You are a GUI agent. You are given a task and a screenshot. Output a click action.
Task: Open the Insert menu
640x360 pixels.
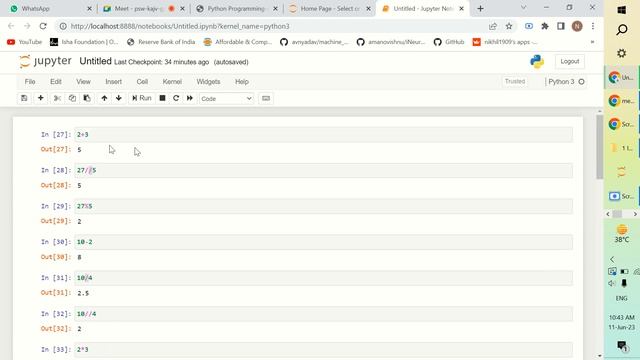coord(113,82)
